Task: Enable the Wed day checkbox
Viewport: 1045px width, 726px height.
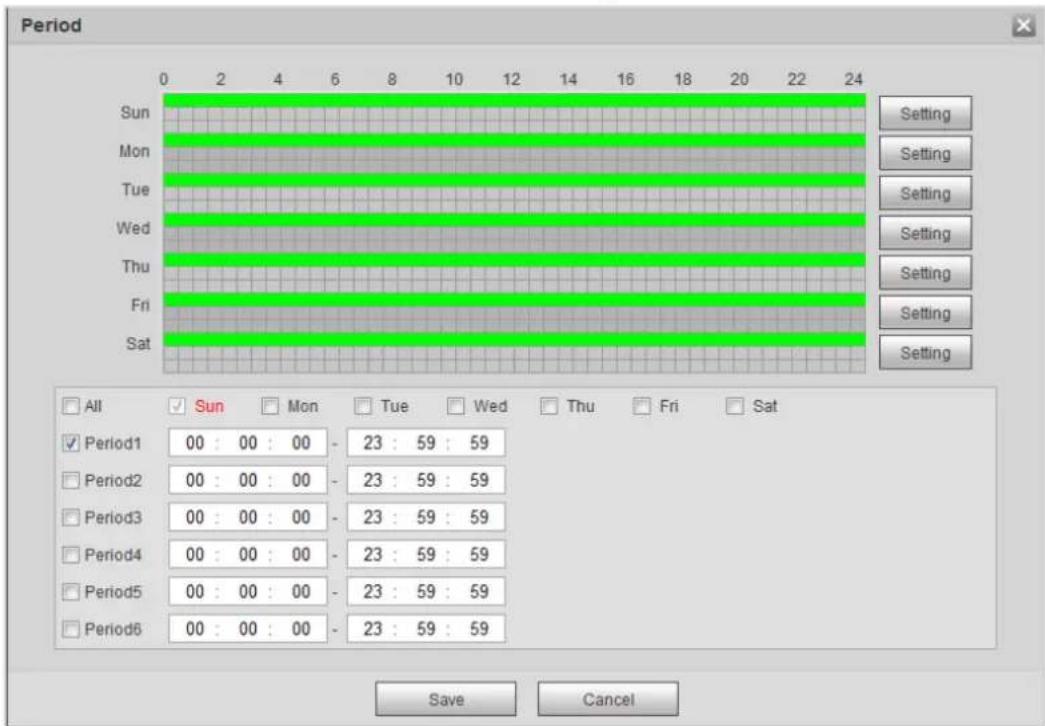Action: tap(456, 406)
